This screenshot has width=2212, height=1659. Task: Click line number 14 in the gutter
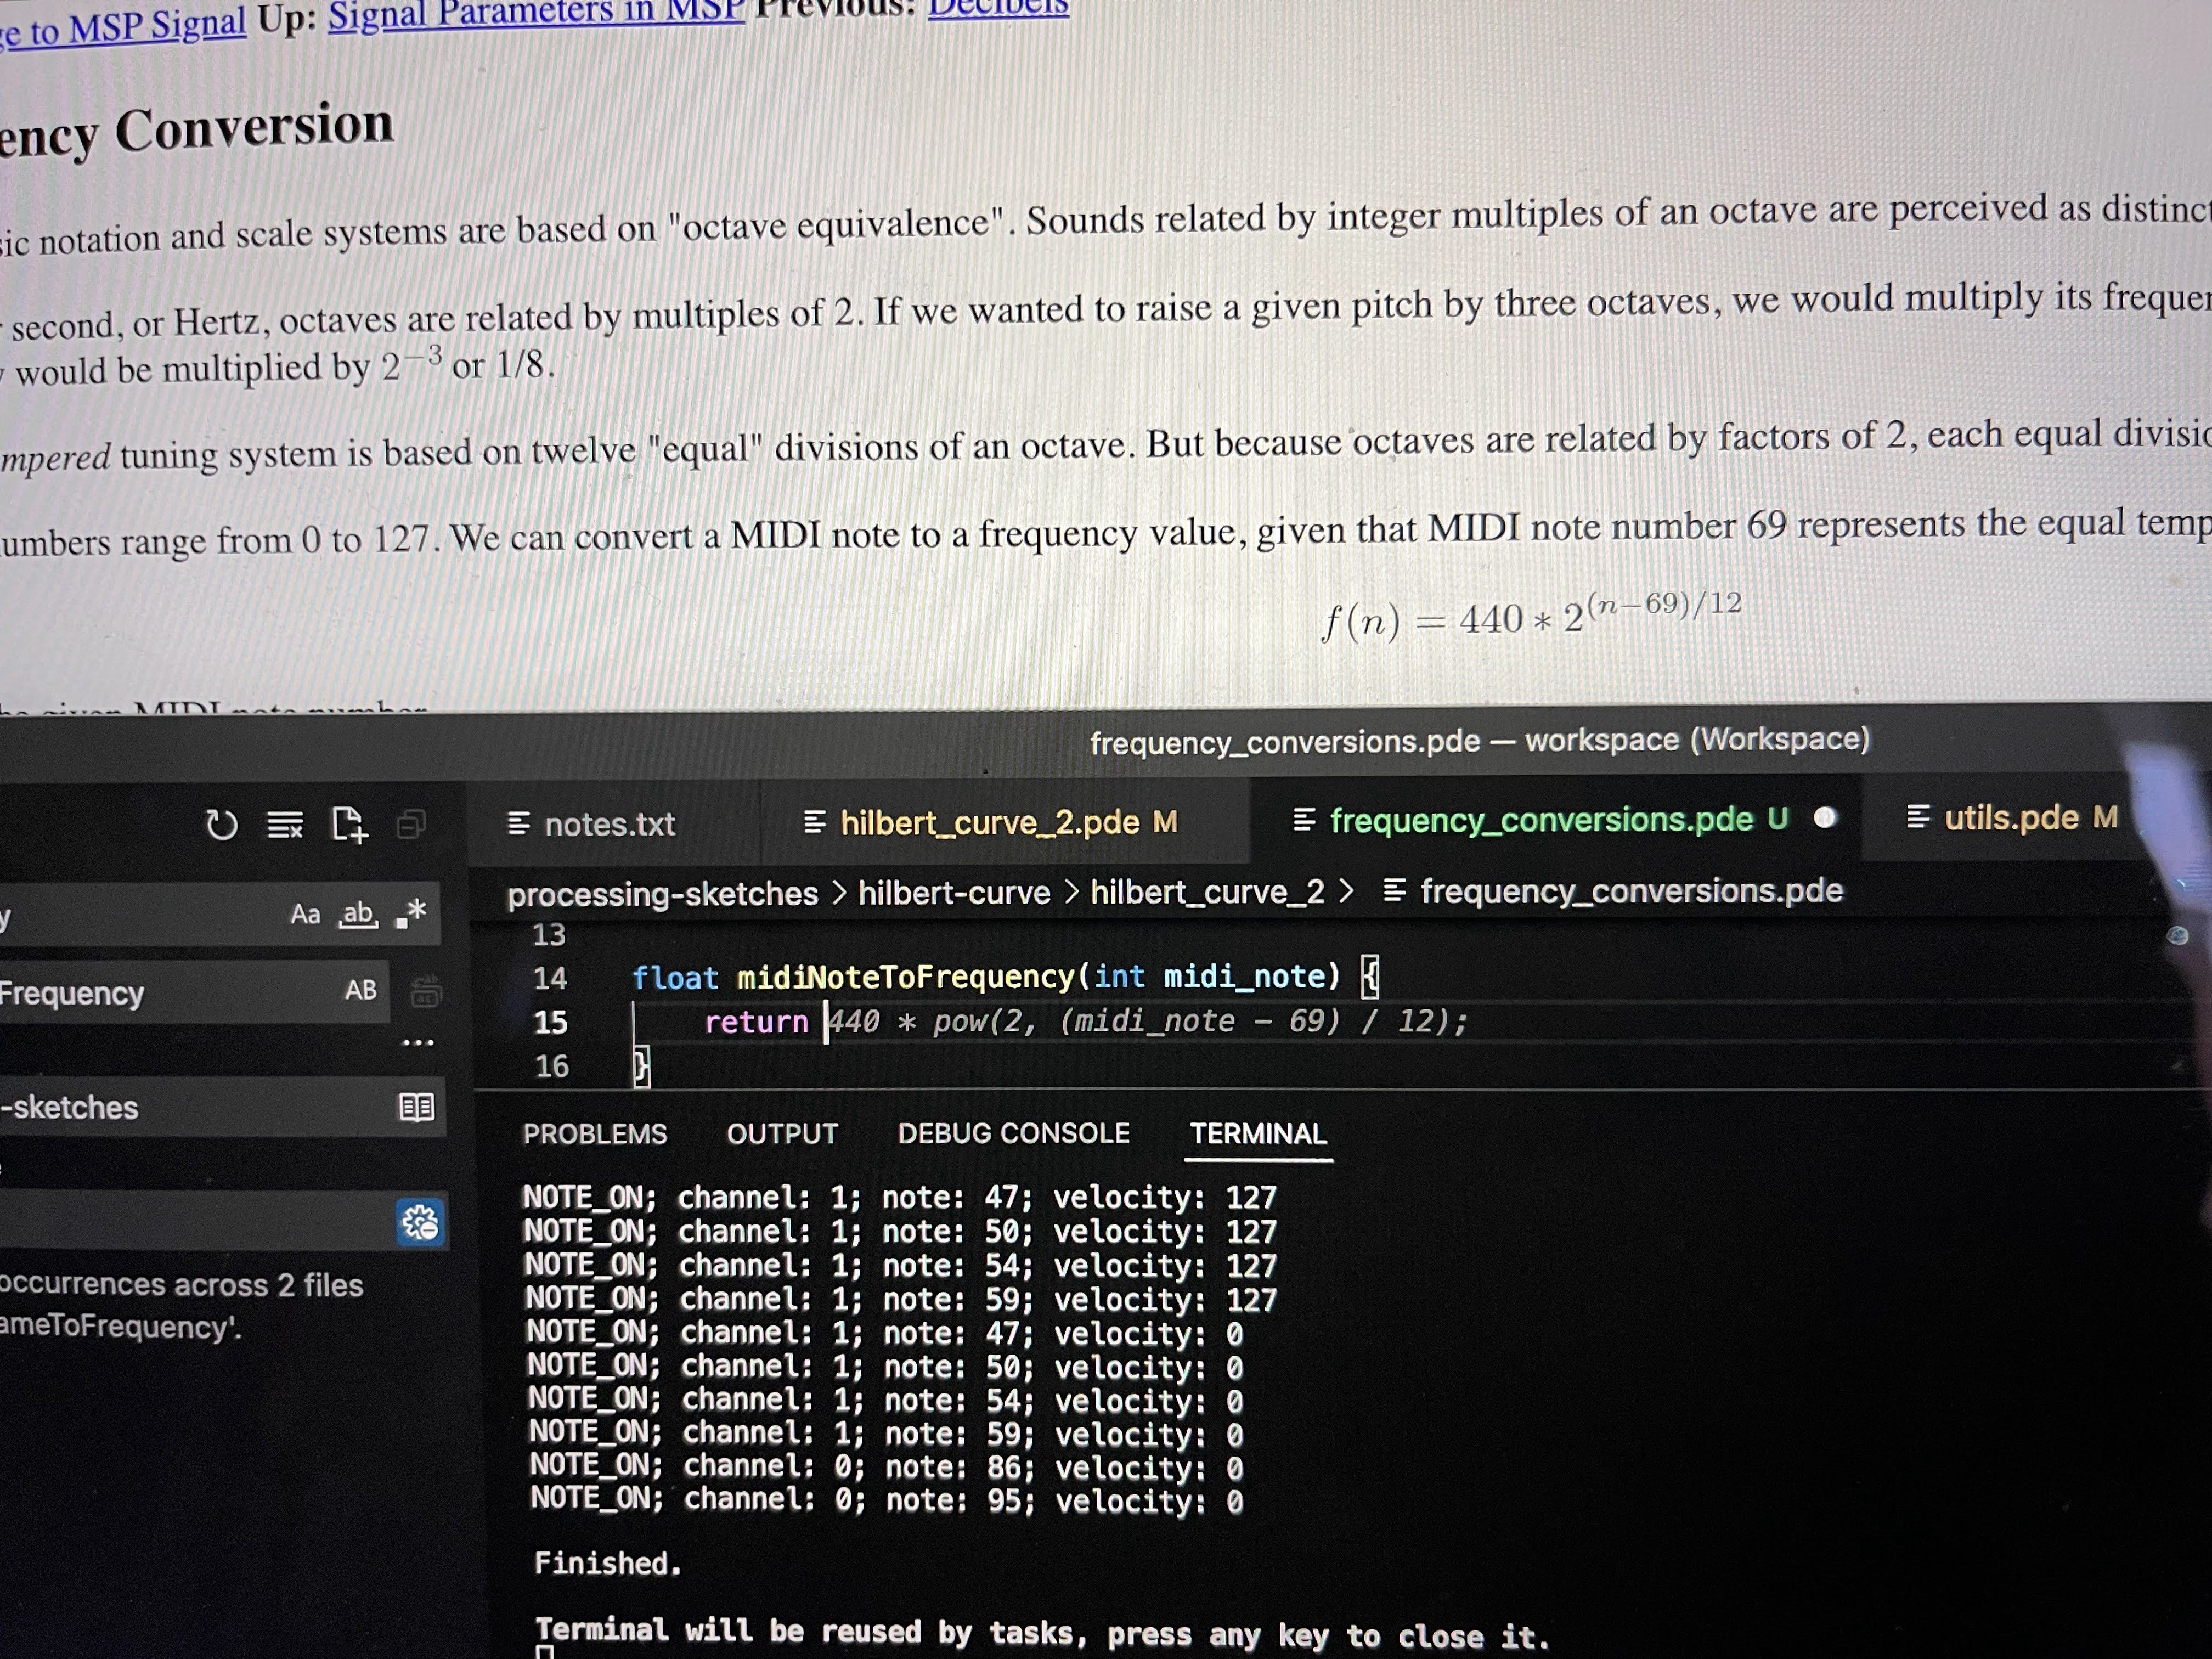pyautogui.click(x=550, y=978)
